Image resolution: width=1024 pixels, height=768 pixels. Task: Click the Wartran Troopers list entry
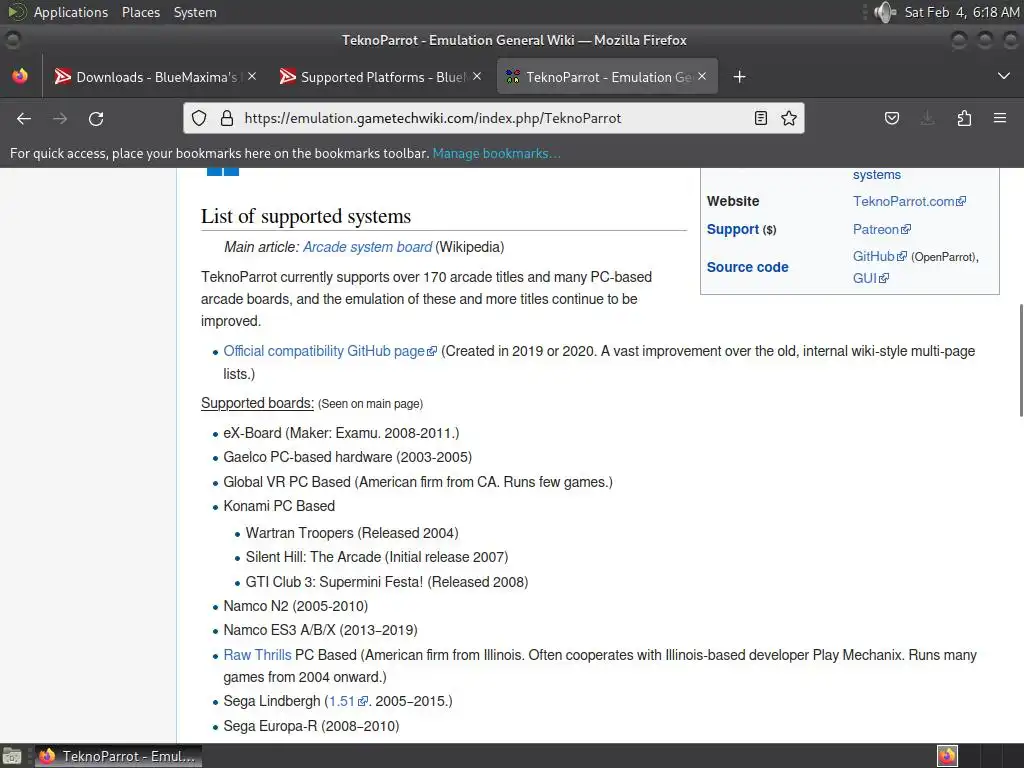coord(352,533)
